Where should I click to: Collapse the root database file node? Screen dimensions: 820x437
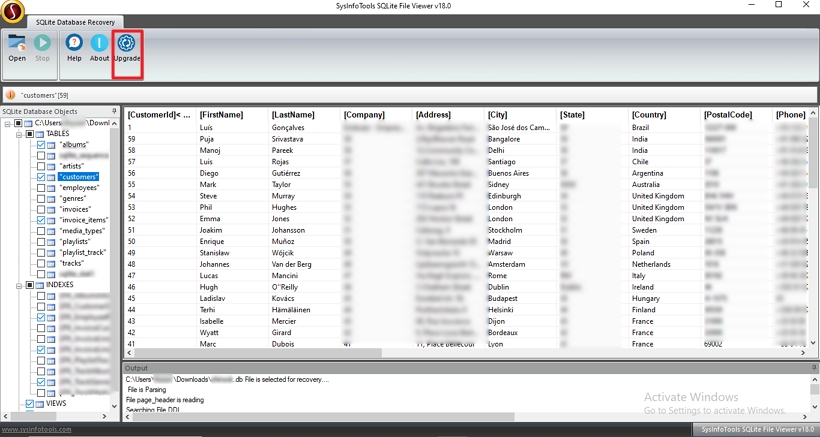pyautogui.click(x=8, y=124)
